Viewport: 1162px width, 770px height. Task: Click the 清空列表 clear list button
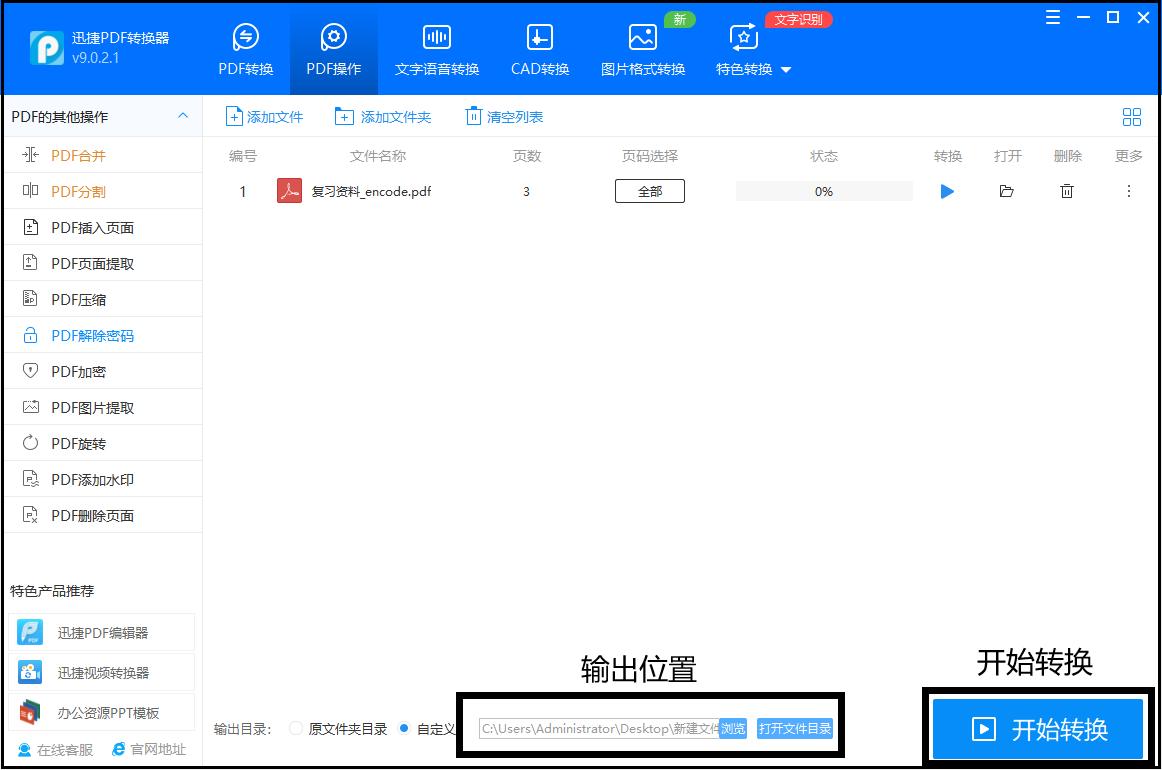[503, 116]
